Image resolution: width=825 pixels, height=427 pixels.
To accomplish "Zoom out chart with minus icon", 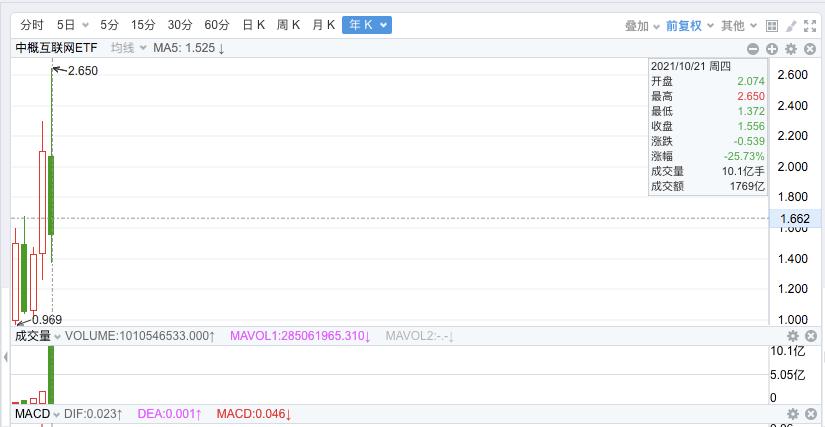I will (x=753, y=49).
